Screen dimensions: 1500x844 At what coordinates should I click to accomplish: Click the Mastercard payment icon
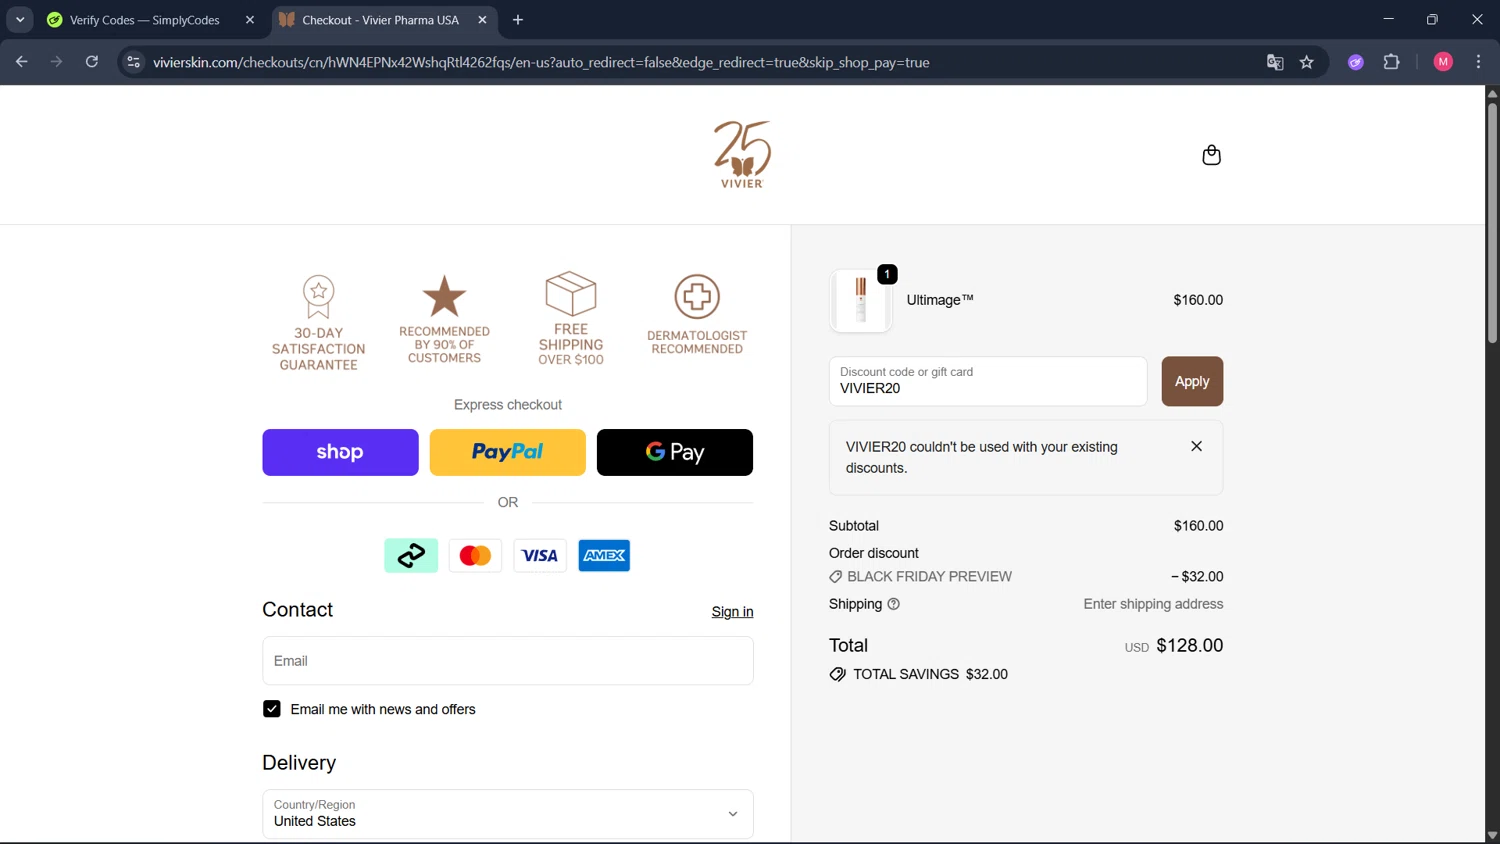pos(475,555)
